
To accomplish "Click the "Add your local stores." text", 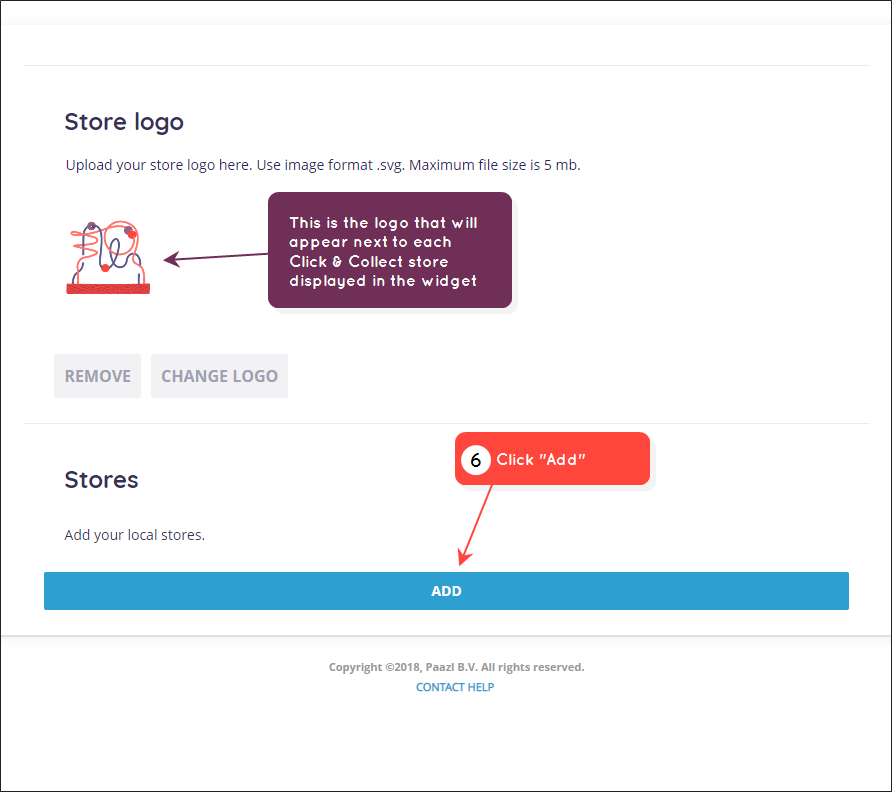I will [135, 535].
